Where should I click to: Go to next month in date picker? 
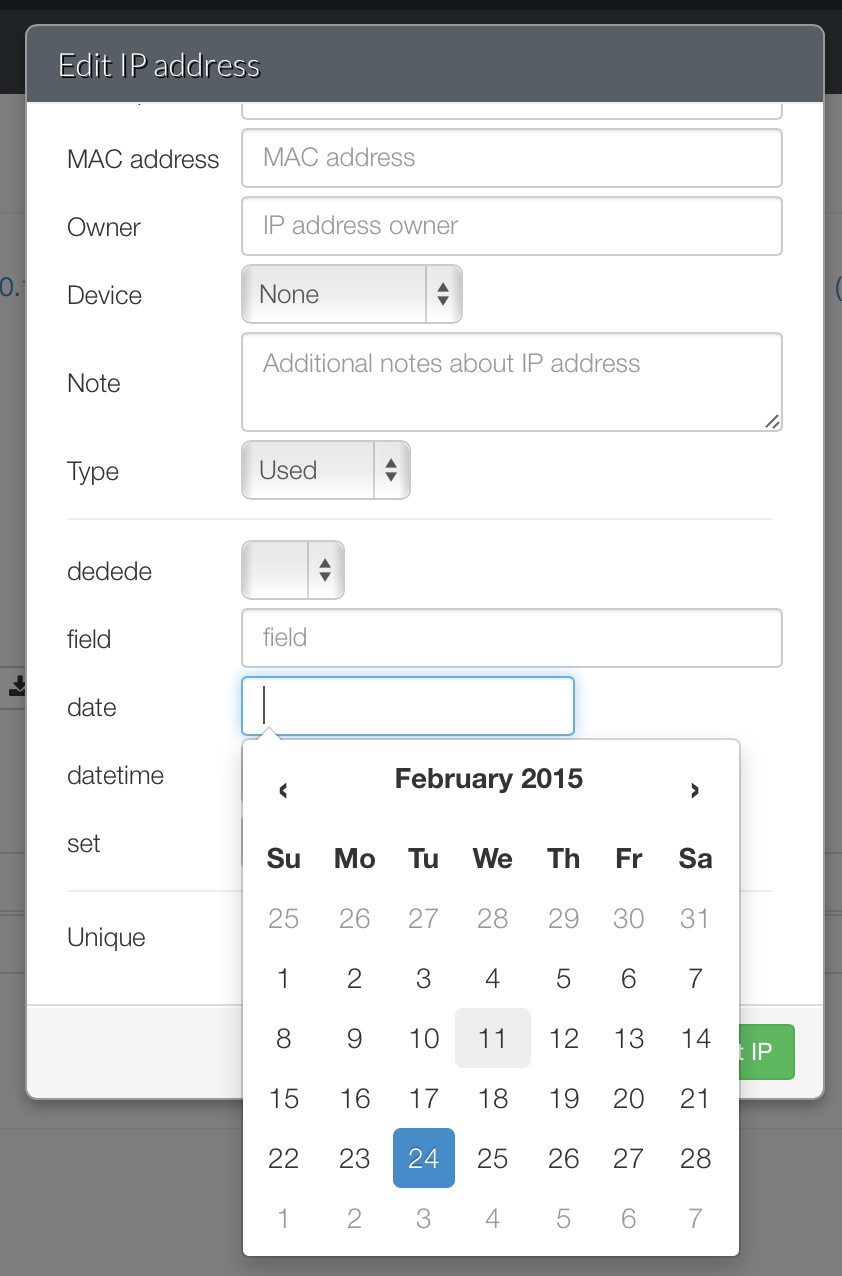695,791
